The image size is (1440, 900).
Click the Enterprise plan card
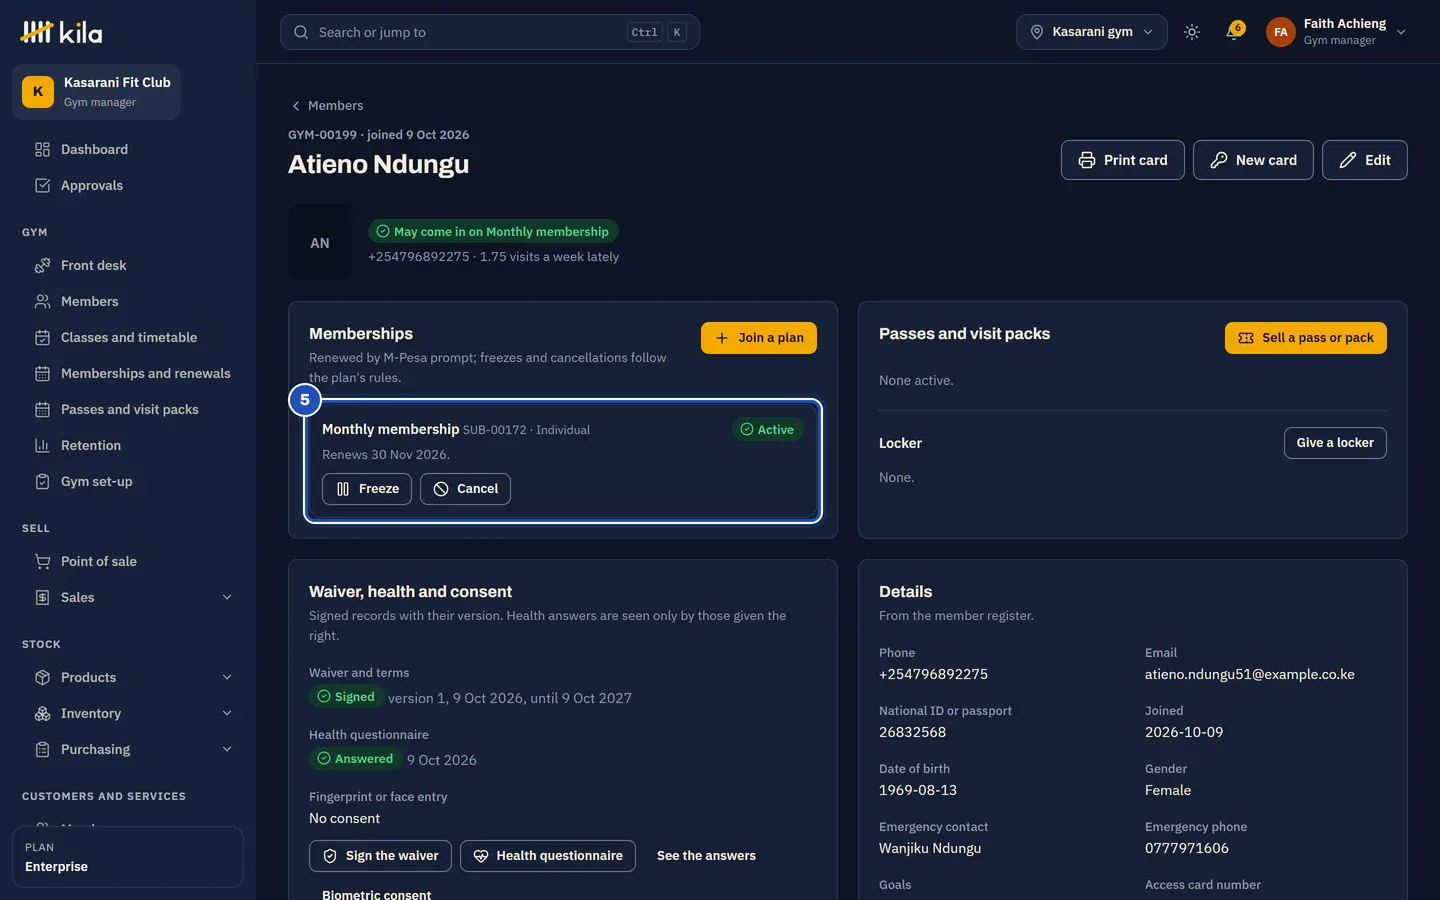128,857
